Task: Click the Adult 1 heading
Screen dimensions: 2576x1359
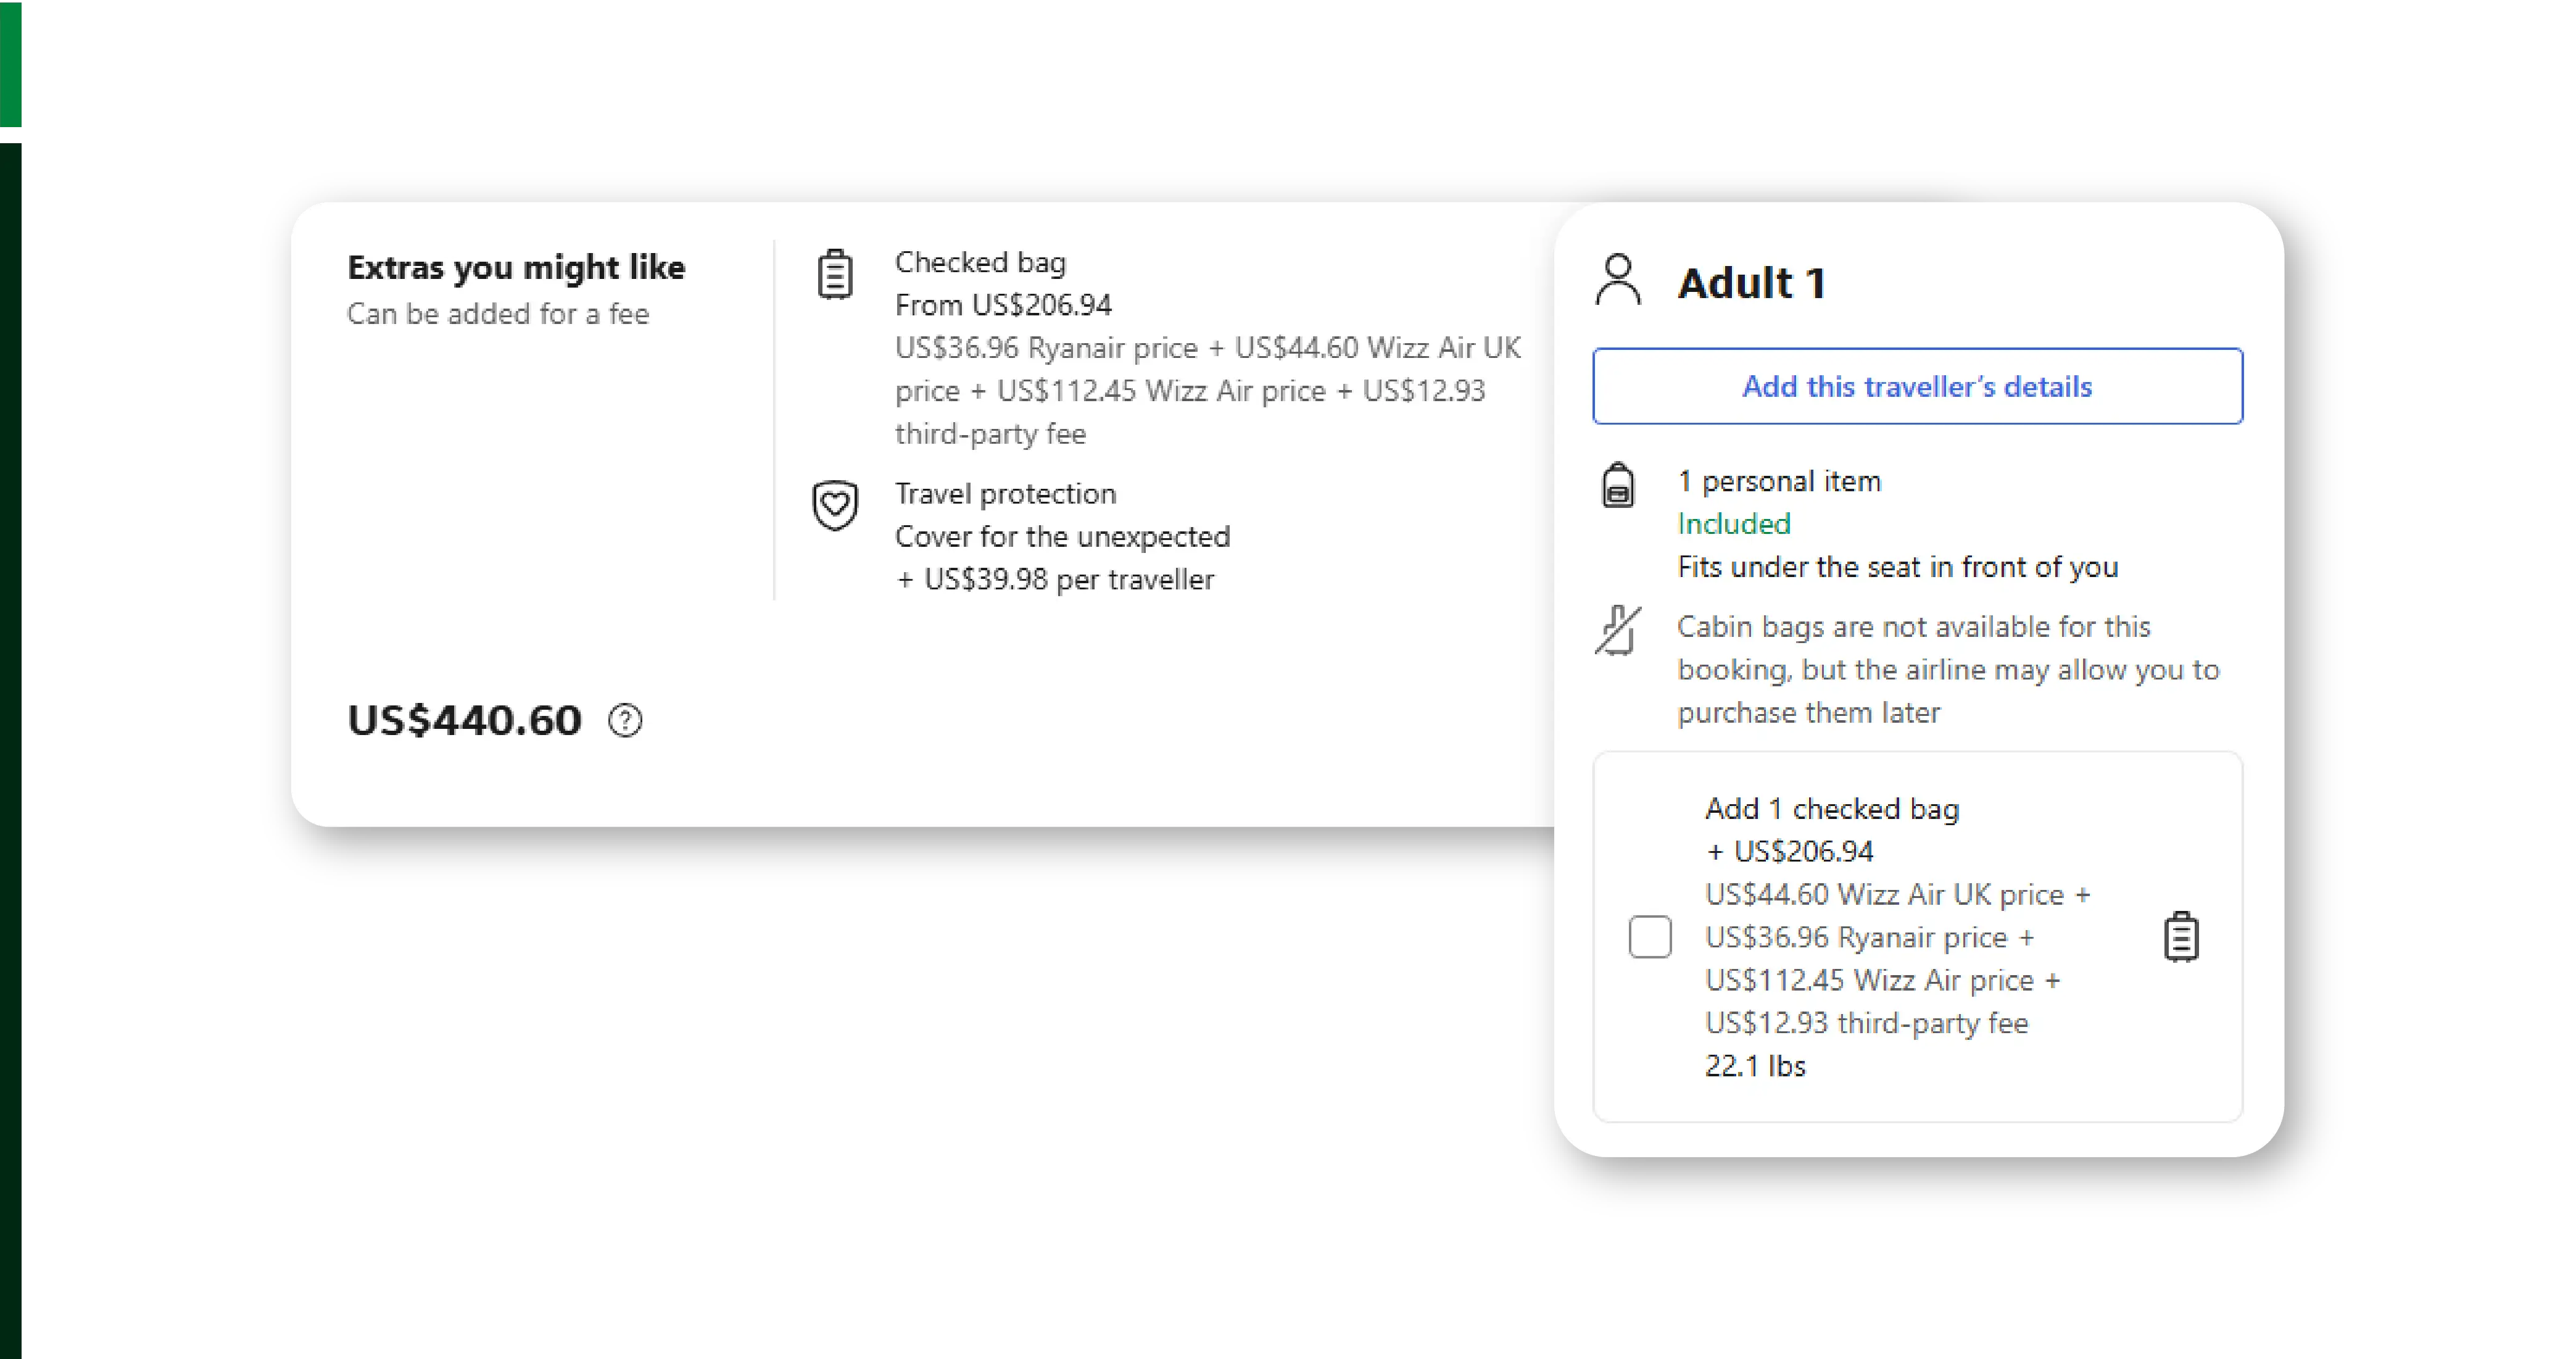Action: pos(1752,283)
